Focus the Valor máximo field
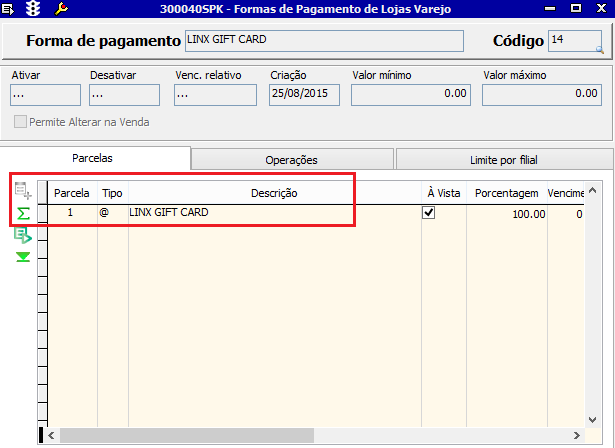Image resolution: width=615 pixels, height=448 pixels. [x=542, y=95]
